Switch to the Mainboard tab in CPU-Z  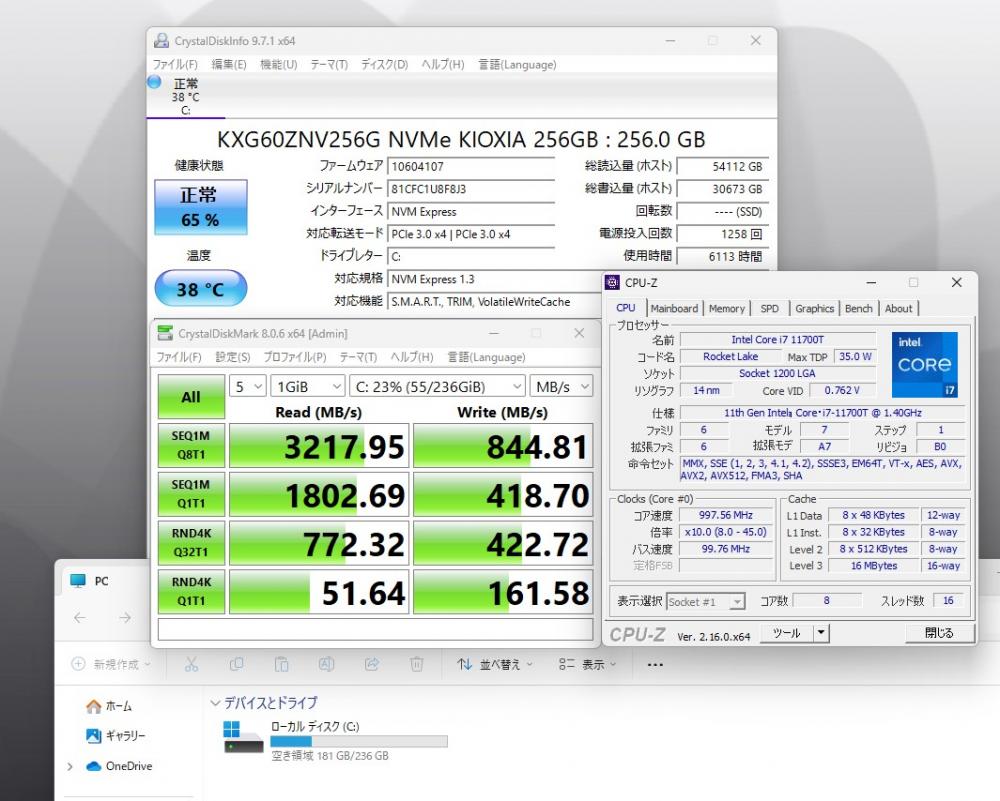pos(674,309)
